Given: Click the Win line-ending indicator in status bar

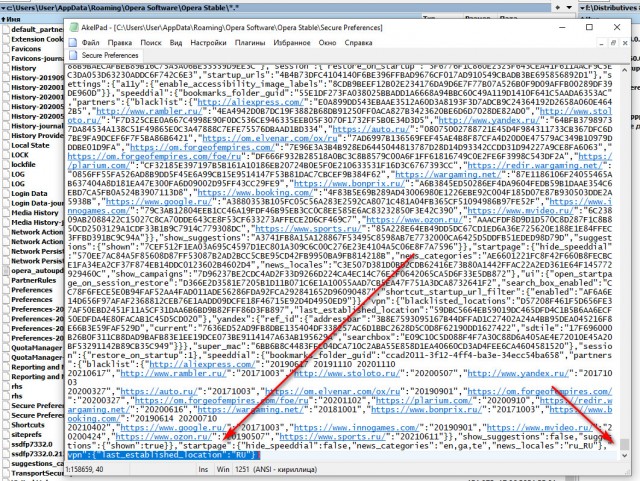Looking at the screenshot, I should [222, 470].
